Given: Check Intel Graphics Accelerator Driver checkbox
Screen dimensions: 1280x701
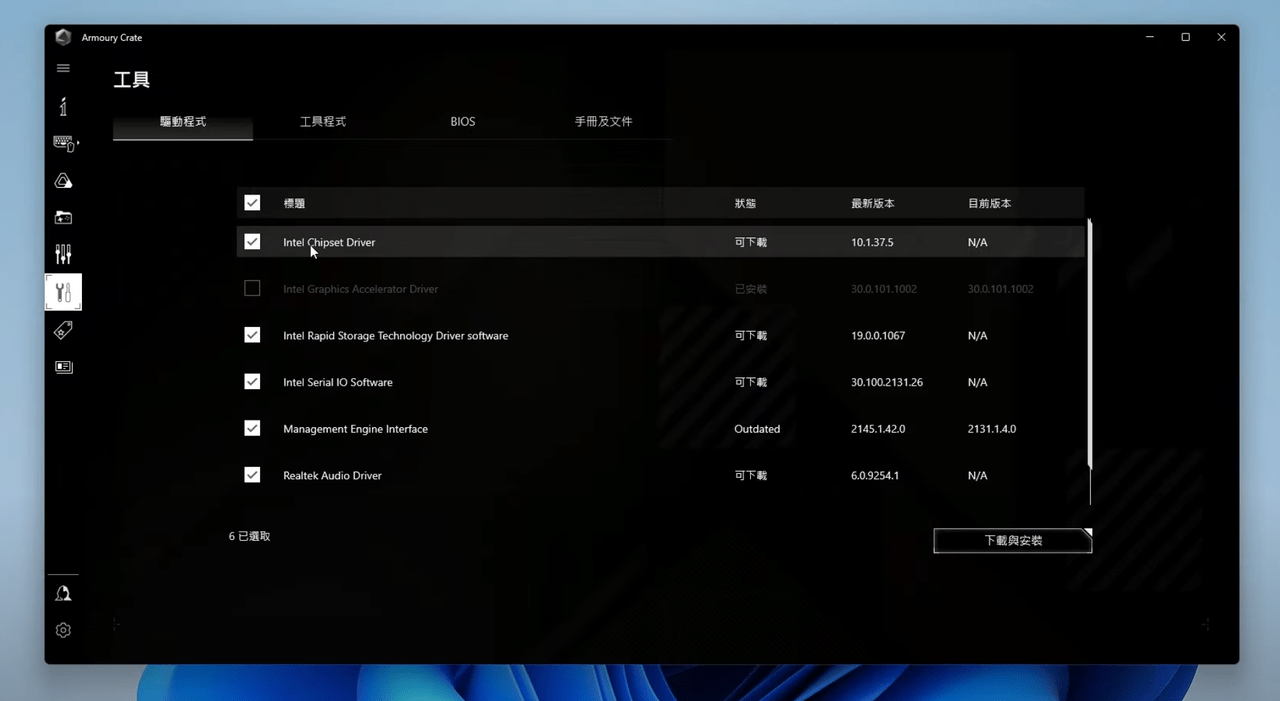Looking at the screenshot, I should [252, 289].
